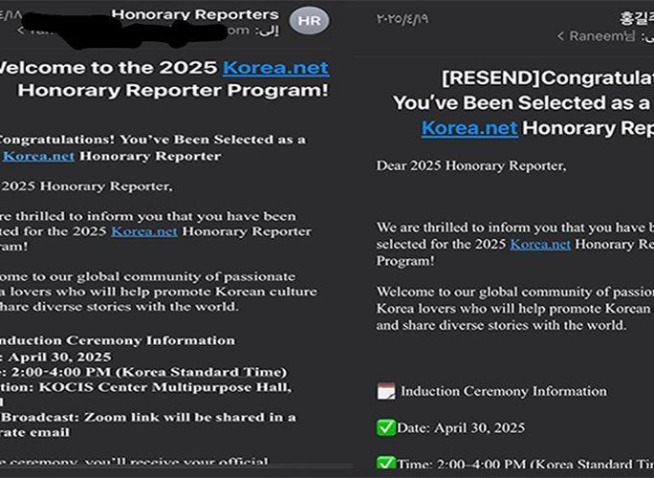
Task: Click "and share diverse stories with the world." right email
Action: tap(501, 325)
